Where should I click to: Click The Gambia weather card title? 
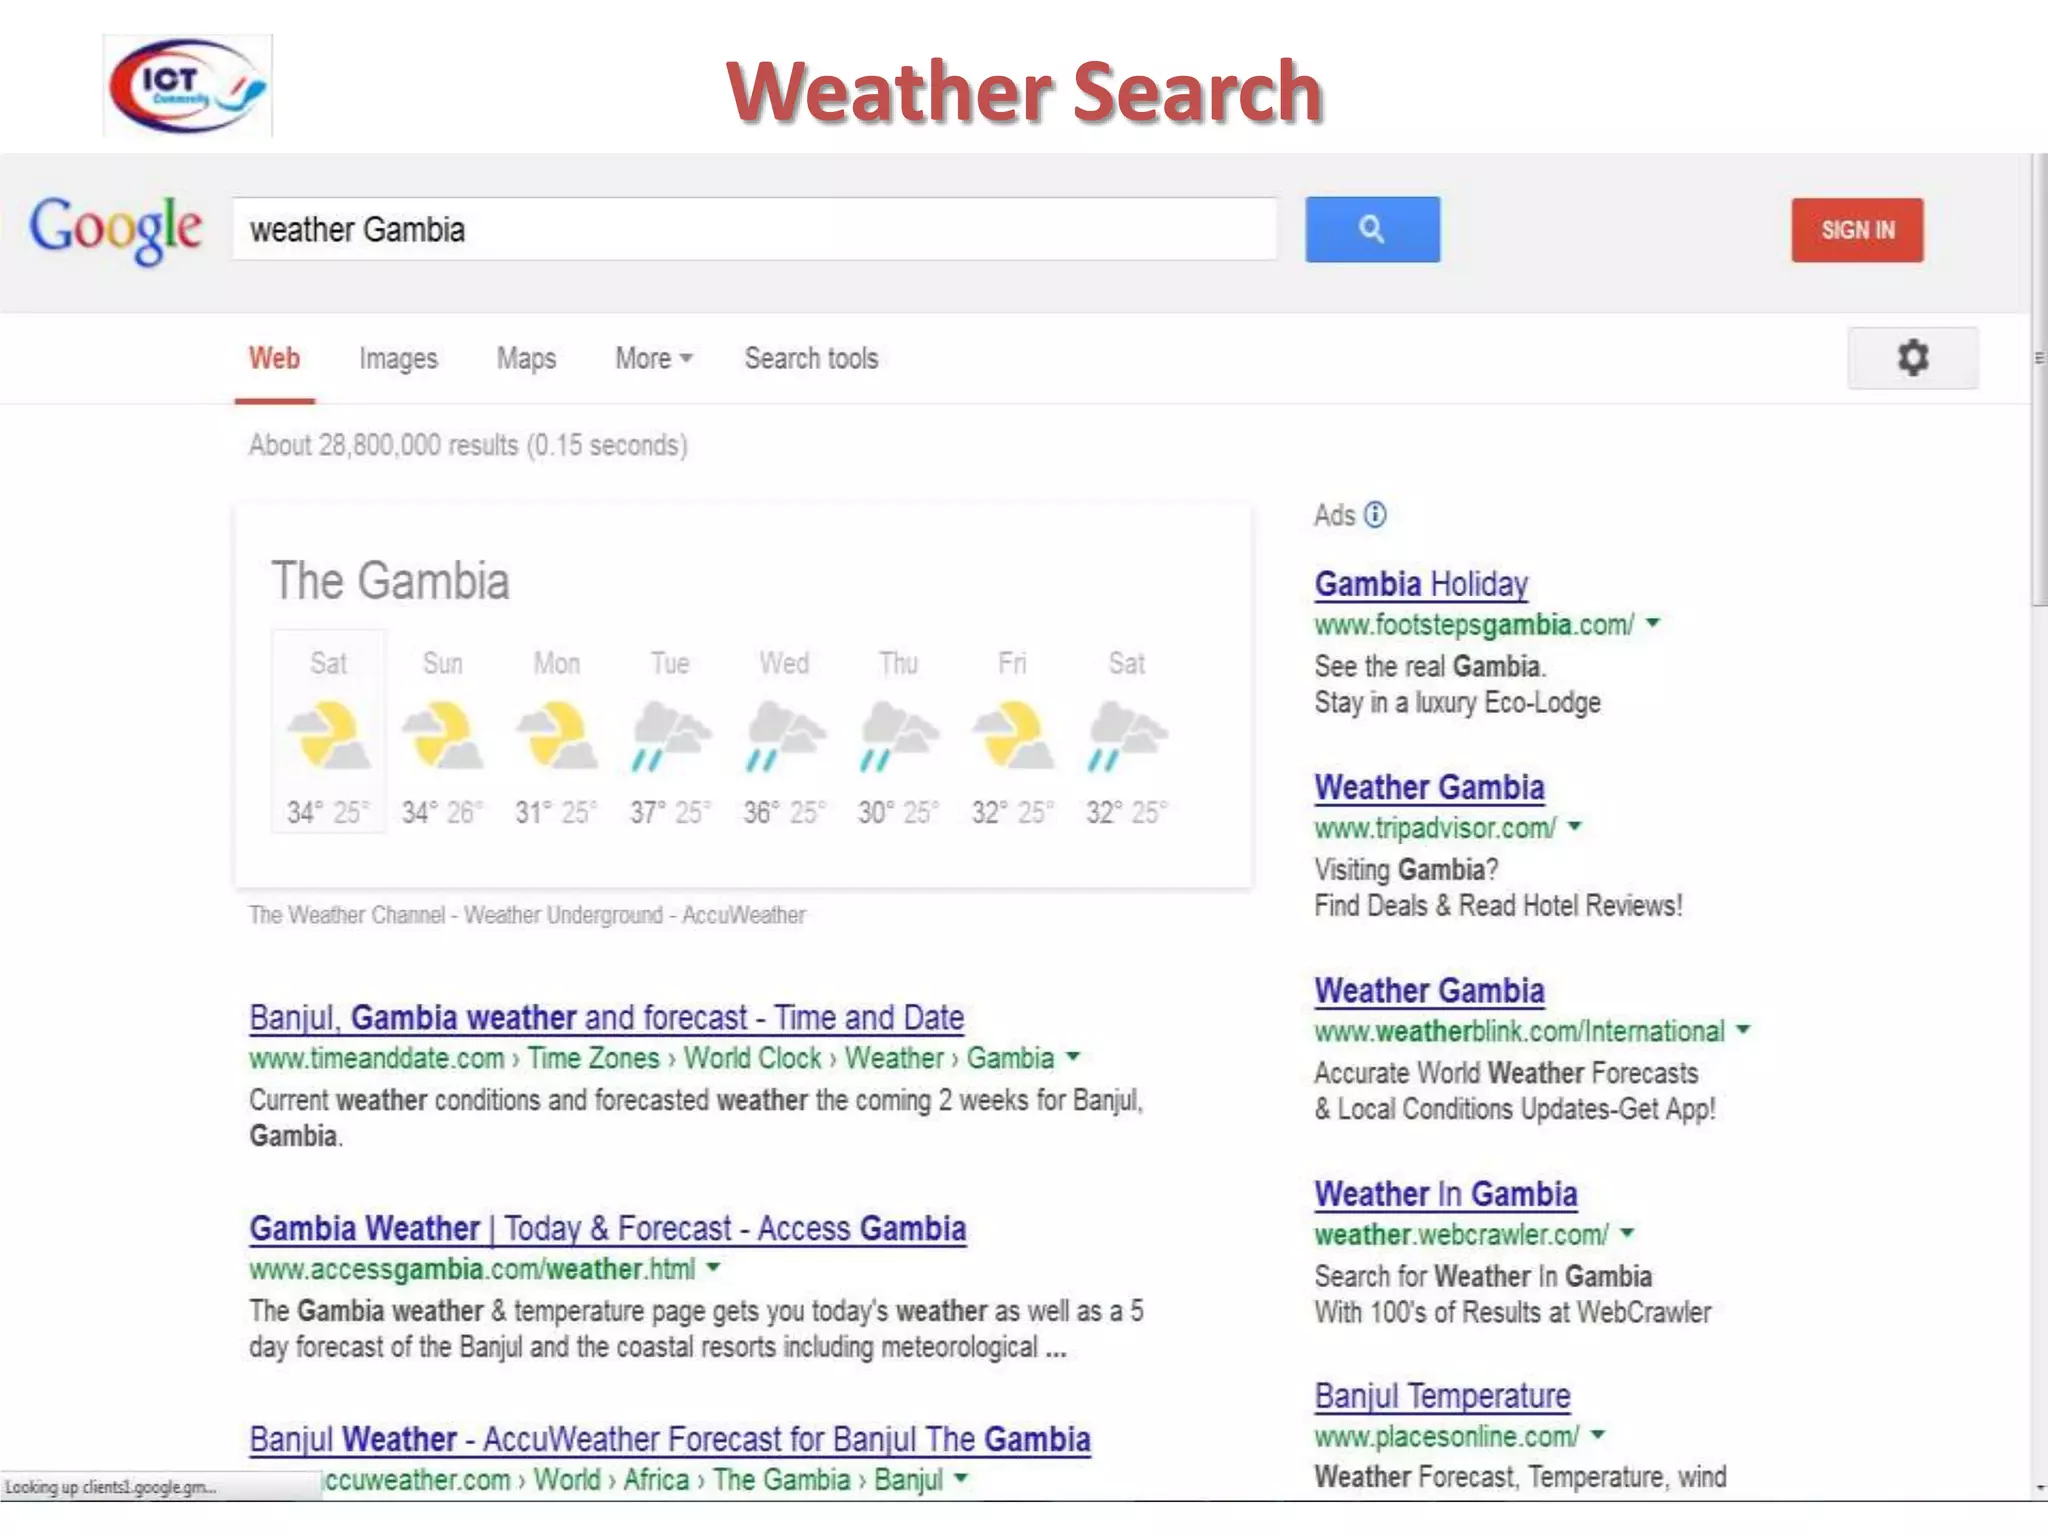tap(390, 581)
